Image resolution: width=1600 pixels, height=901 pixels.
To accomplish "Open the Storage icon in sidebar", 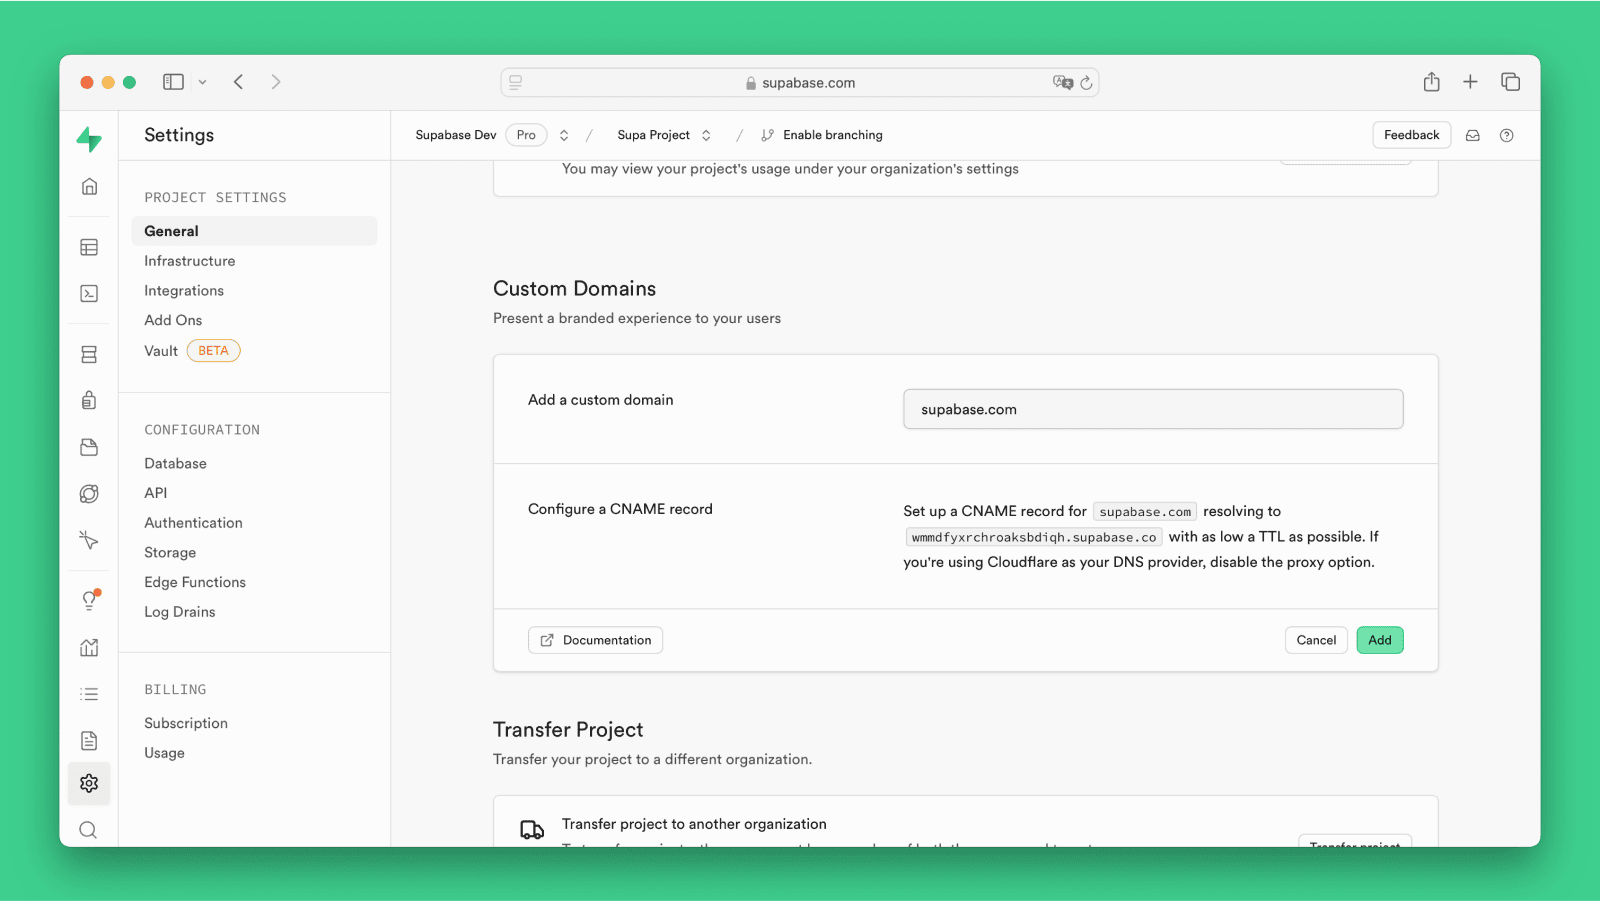I will coord(89,447).
